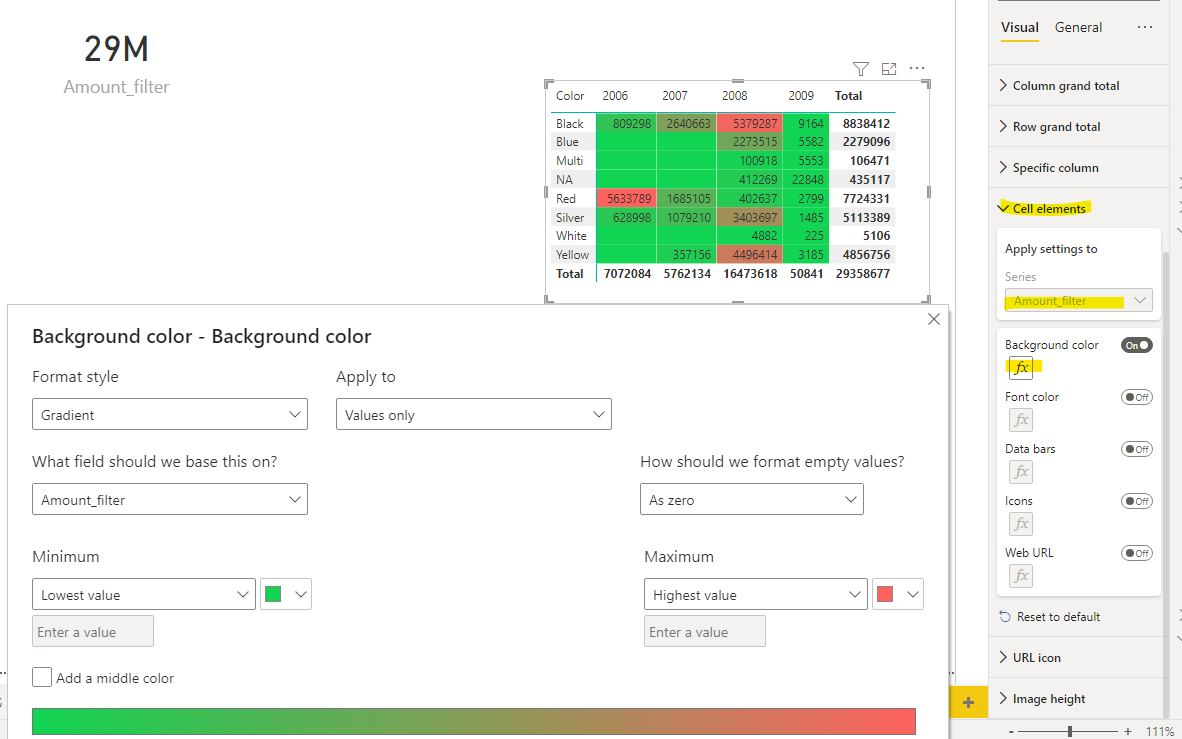Check Add a middle color
Viewport: 1182px width, 739px height.
[x=42, y=677]
